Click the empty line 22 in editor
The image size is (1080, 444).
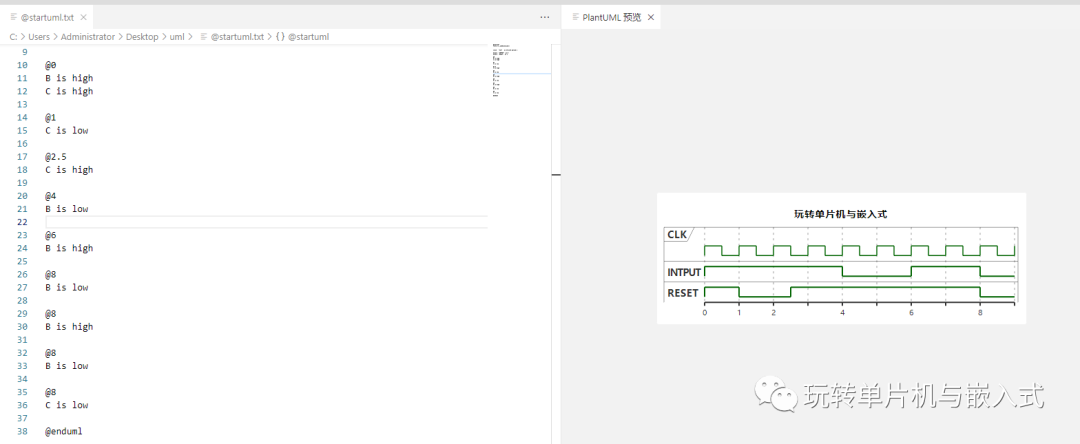(x=267, y=222)
